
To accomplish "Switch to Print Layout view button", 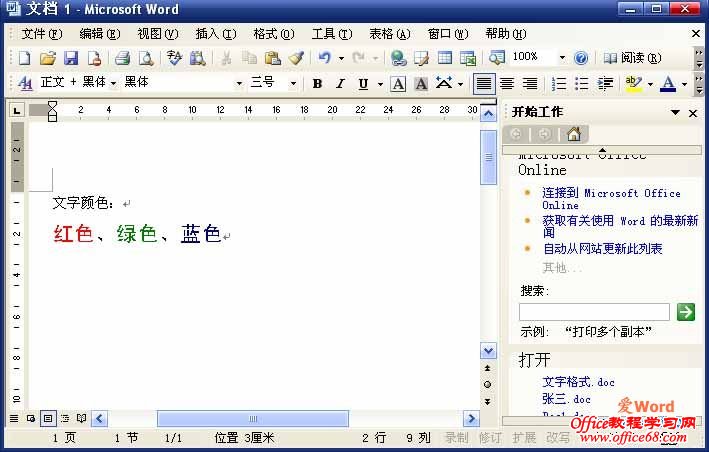I will coord(47,419).
